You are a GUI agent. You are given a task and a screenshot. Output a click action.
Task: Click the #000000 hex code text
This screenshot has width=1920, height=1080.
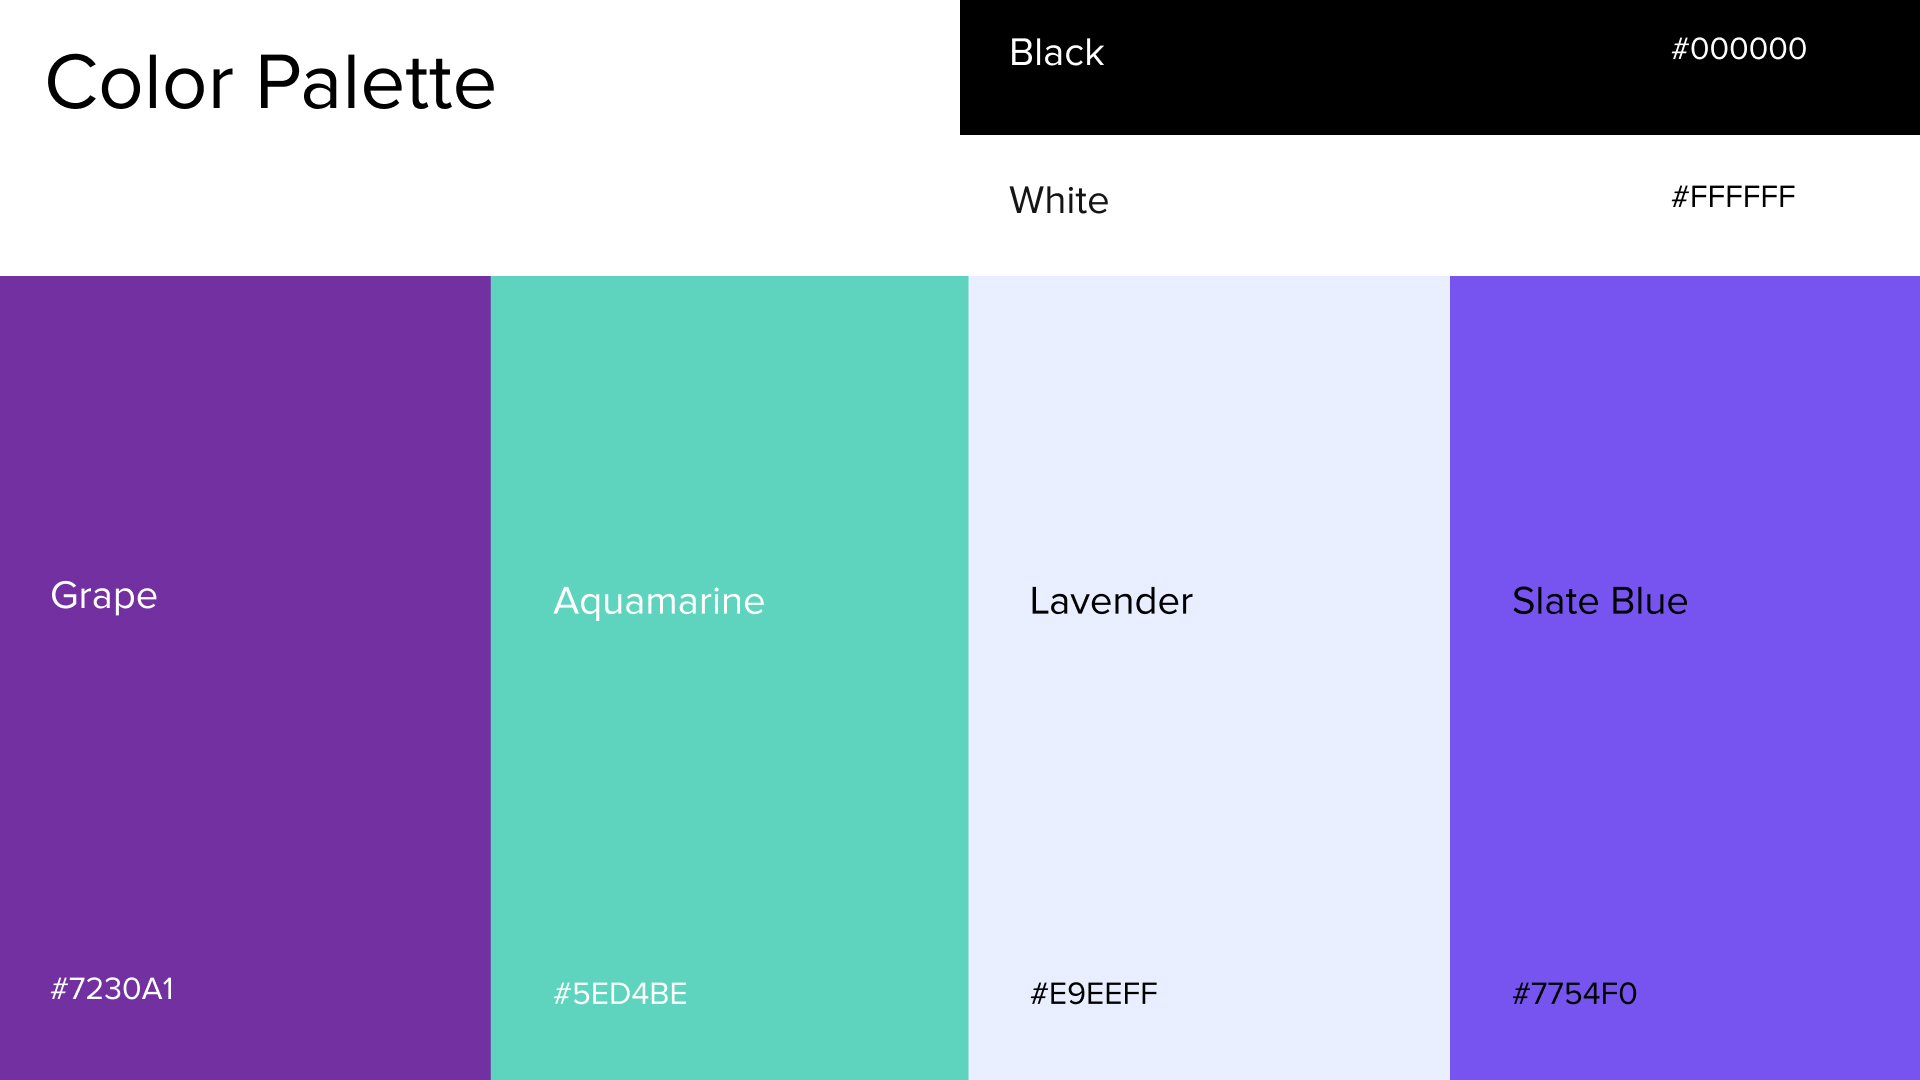(1739, 49)
